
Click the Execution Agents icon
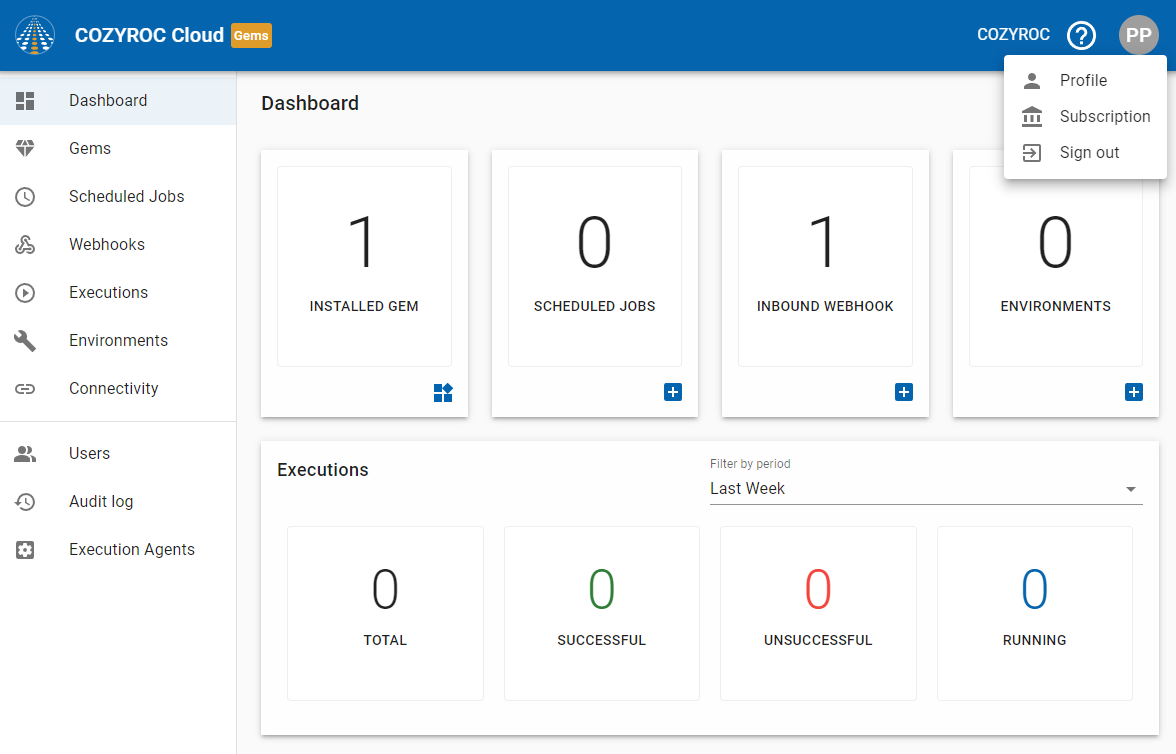click(x=25, y=550)
